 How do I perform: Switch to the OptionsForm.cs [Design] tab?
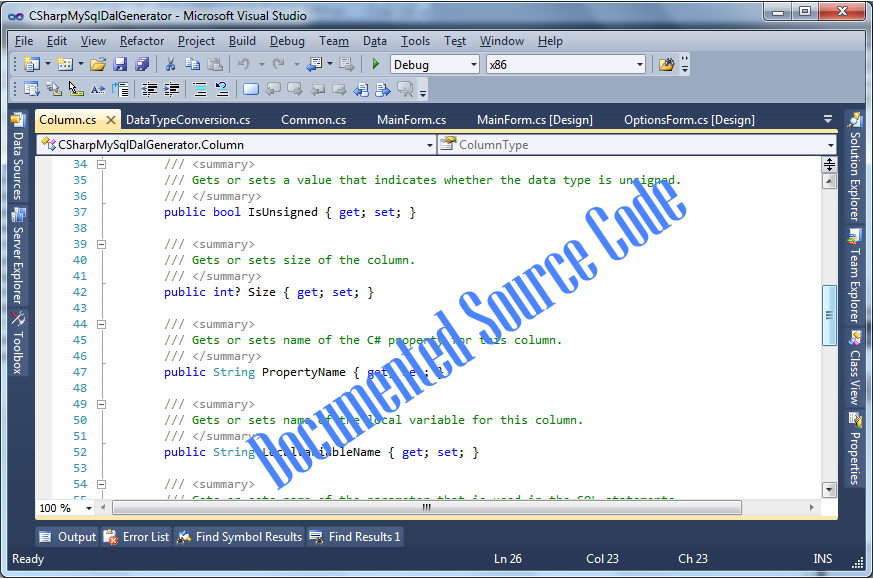click(x=689, y=120)
